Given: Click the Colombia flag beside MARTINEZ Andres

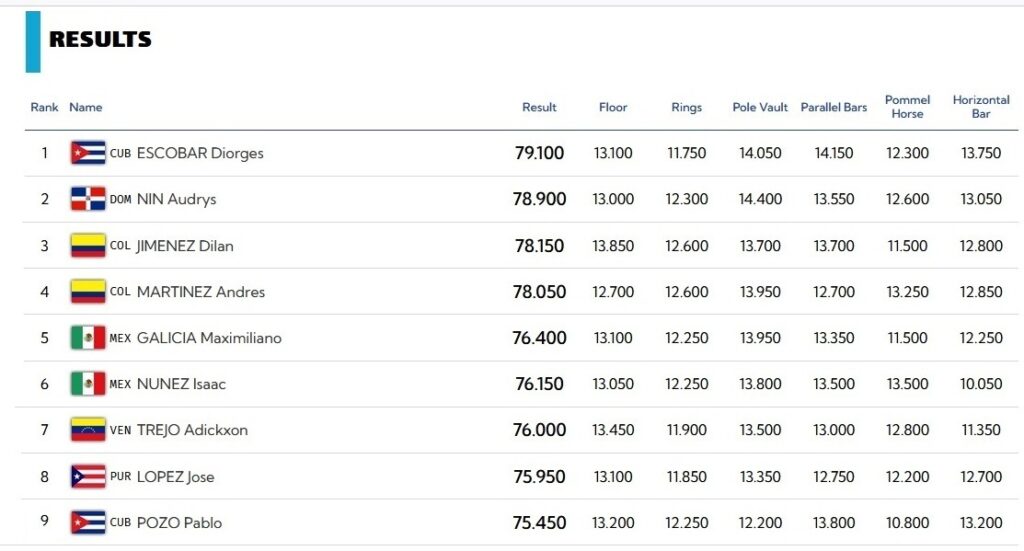Looking at the screenshot, I should click(x=88, y=292).
